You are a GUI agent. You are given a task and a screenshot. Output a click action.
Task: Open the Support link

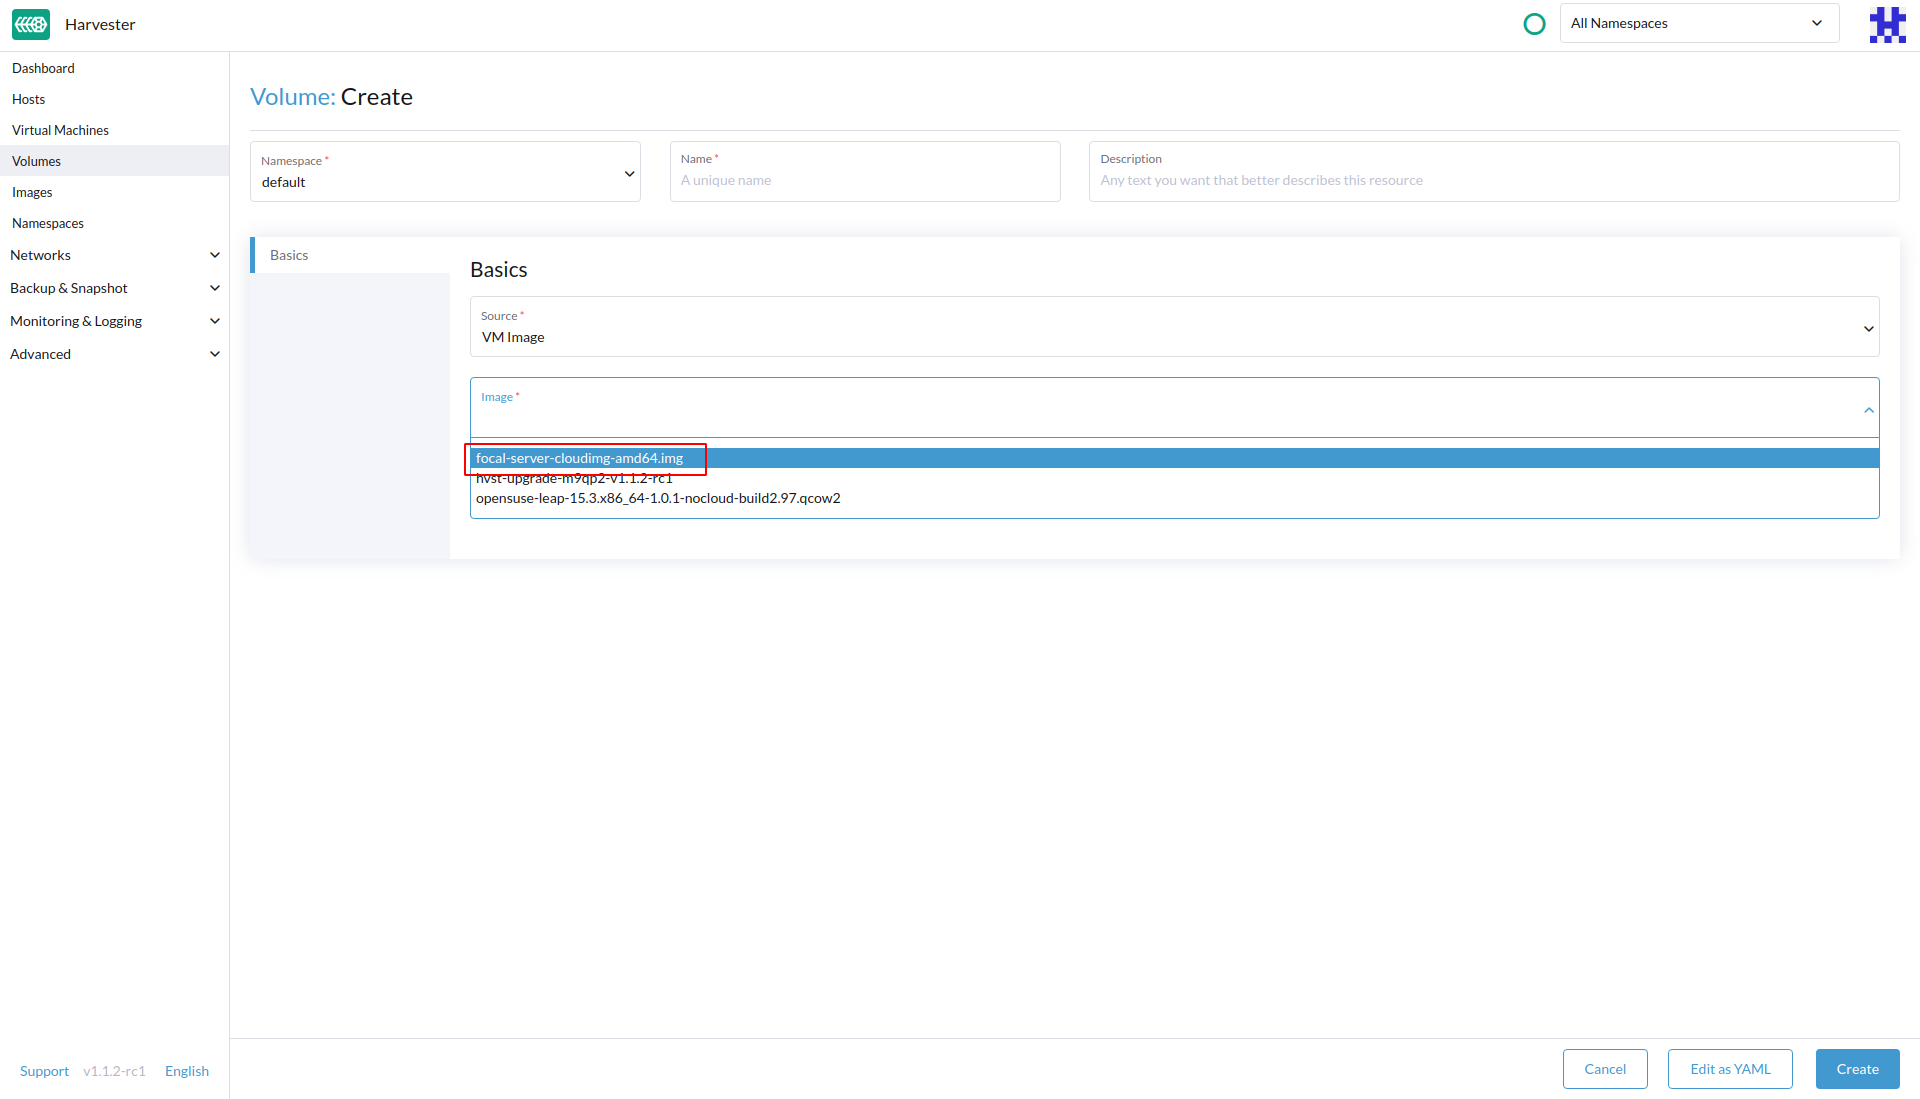pos(44,1071)
